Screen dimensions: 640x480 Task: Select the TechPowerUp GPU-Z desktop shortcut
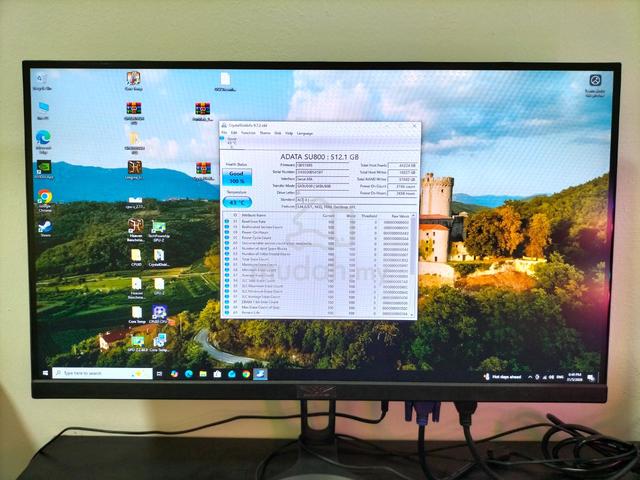(x=159, y=231)
